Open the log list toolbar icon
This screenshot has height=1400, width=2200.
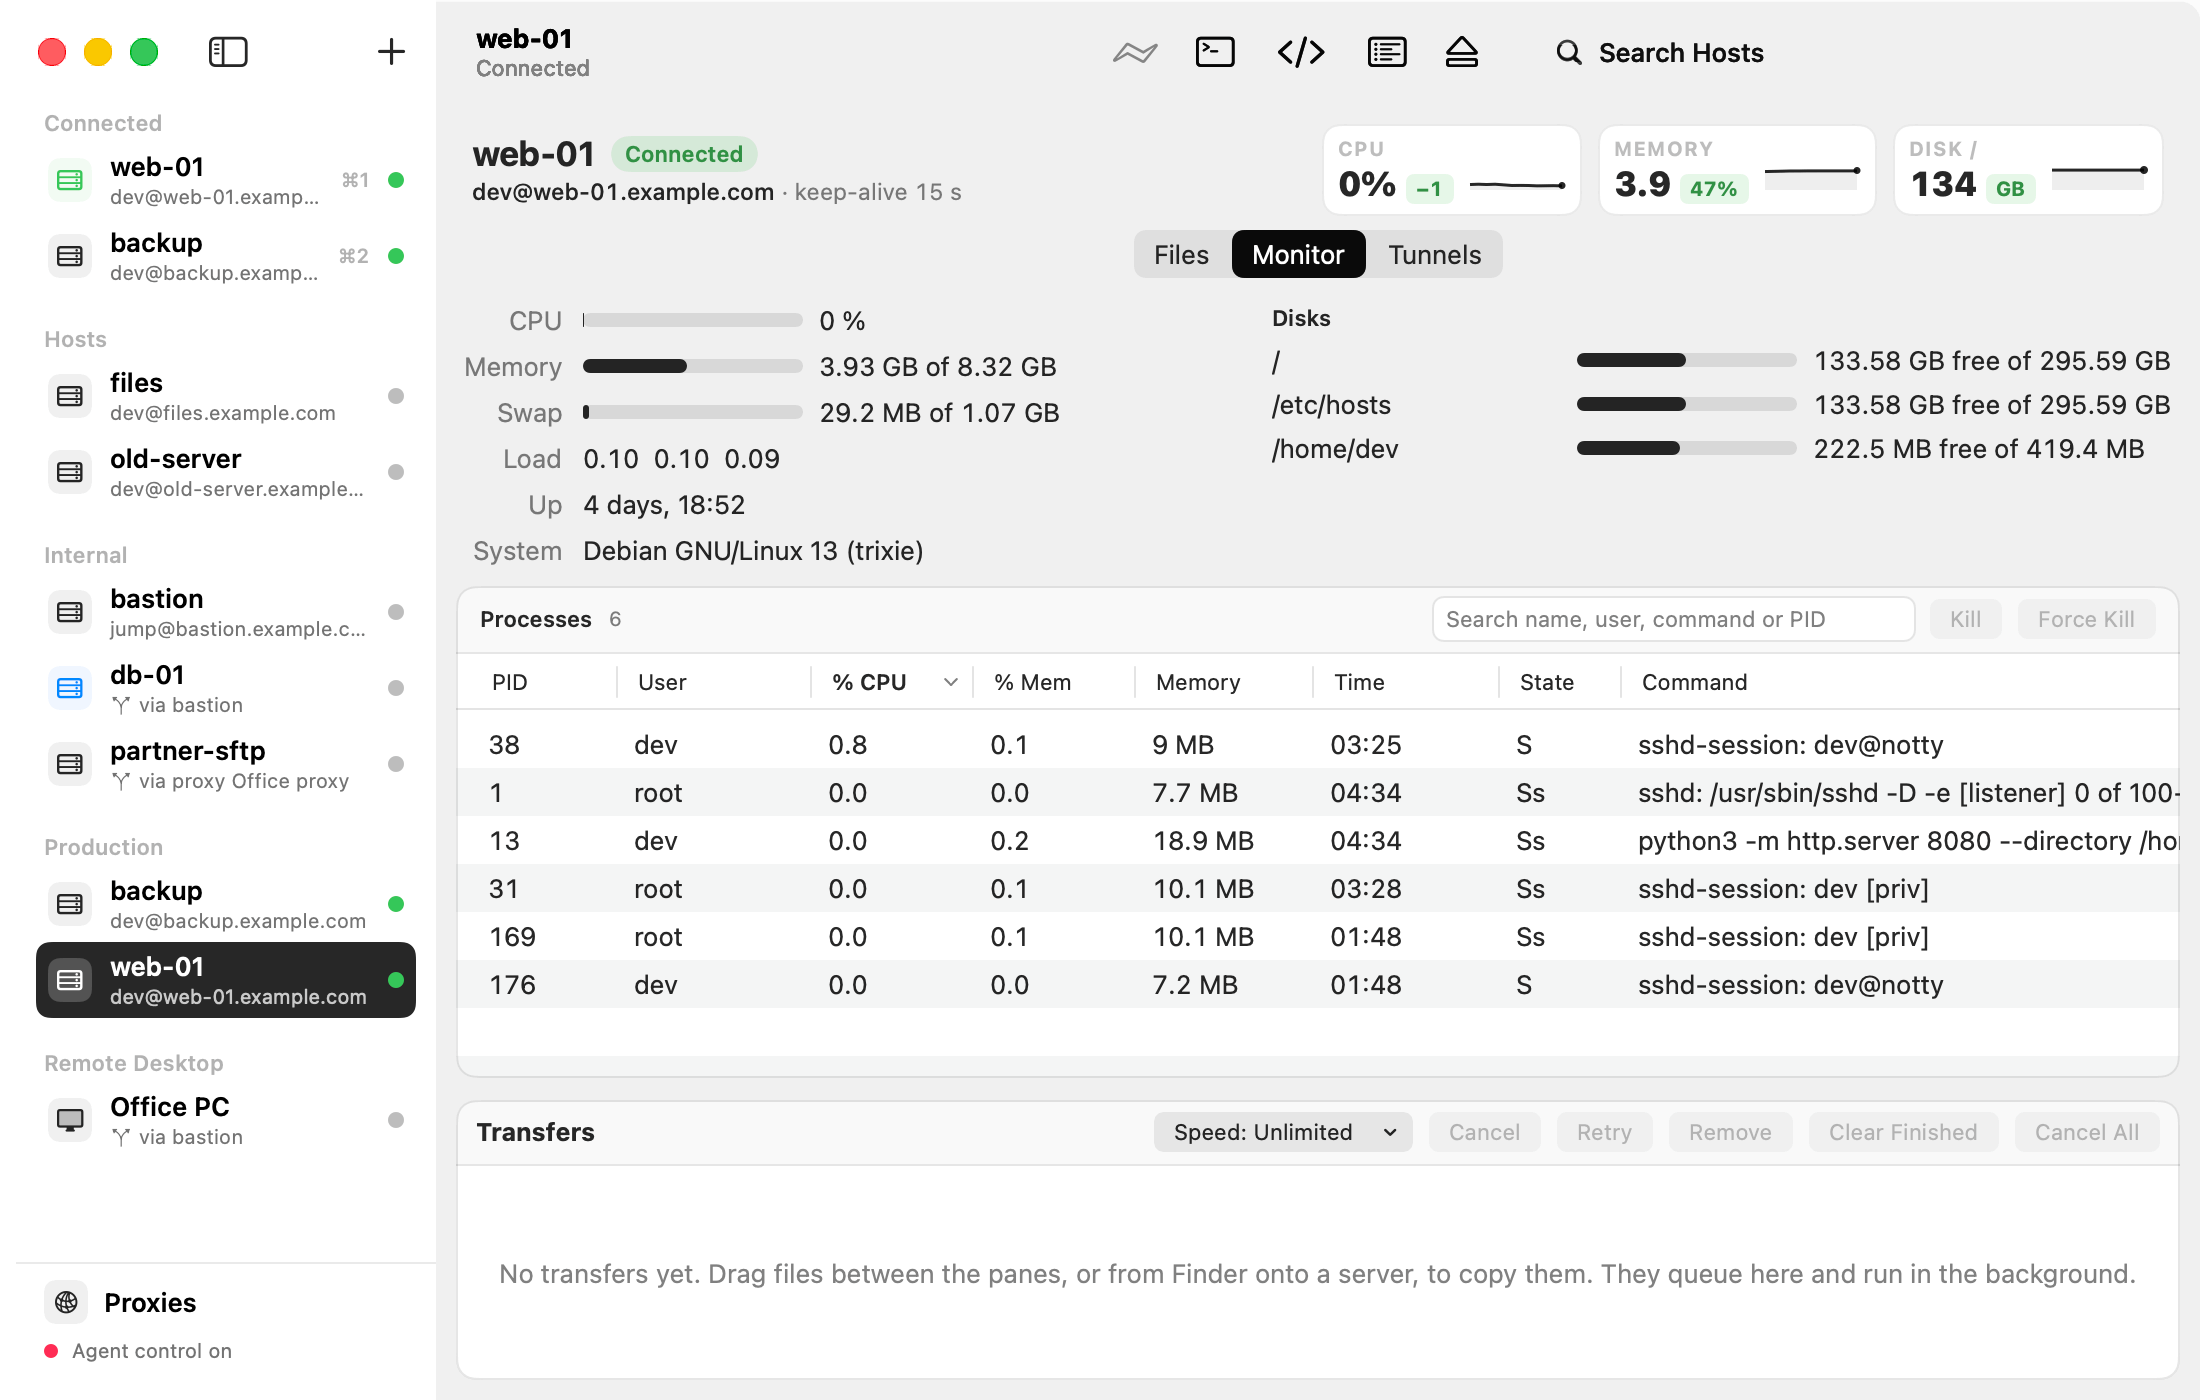point(1387,52)
